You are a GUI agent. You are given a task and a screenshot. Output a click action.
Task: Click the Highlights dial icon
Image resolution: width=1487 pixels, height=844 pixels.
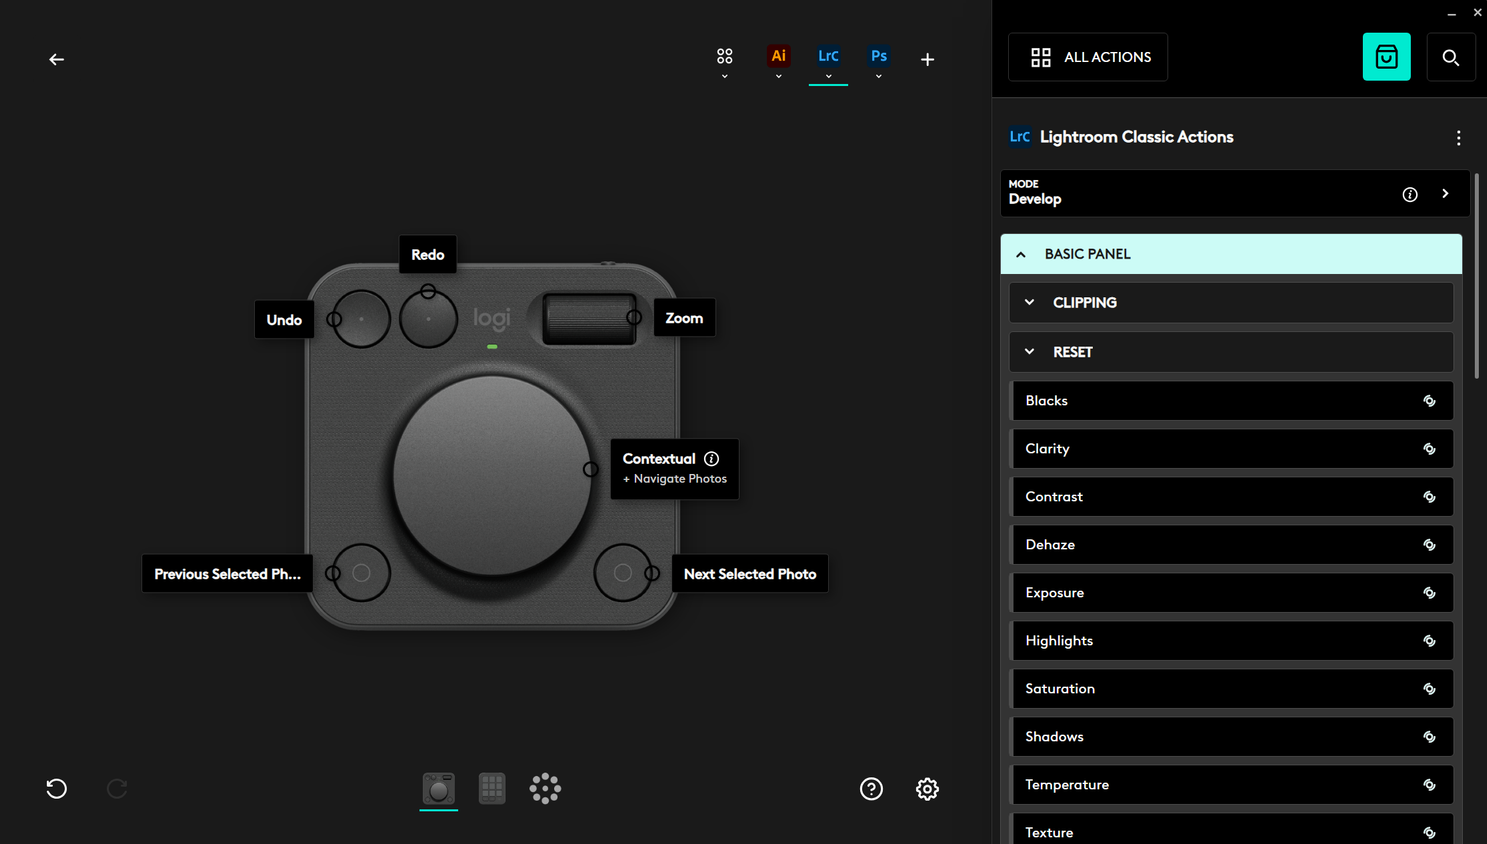pyautogui.click(x=1430, y=641)
